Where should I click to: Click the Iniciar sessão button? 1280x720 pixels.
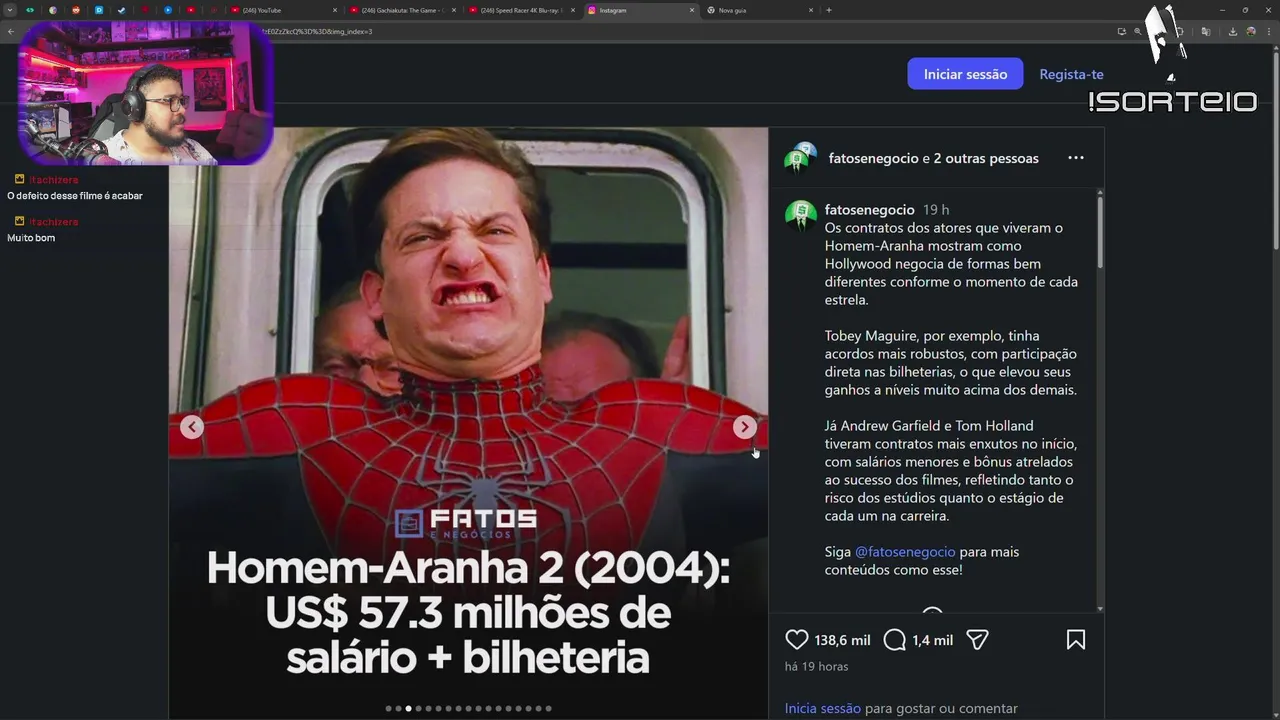coord(965,74)
